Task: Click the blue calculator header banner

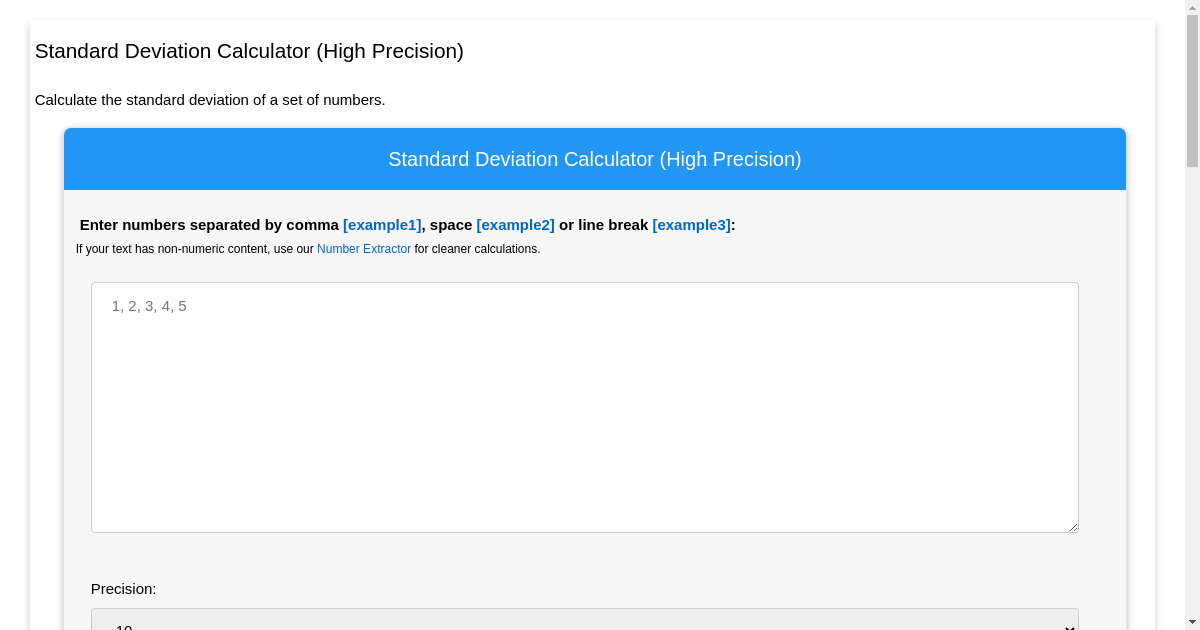Action: 594,159
